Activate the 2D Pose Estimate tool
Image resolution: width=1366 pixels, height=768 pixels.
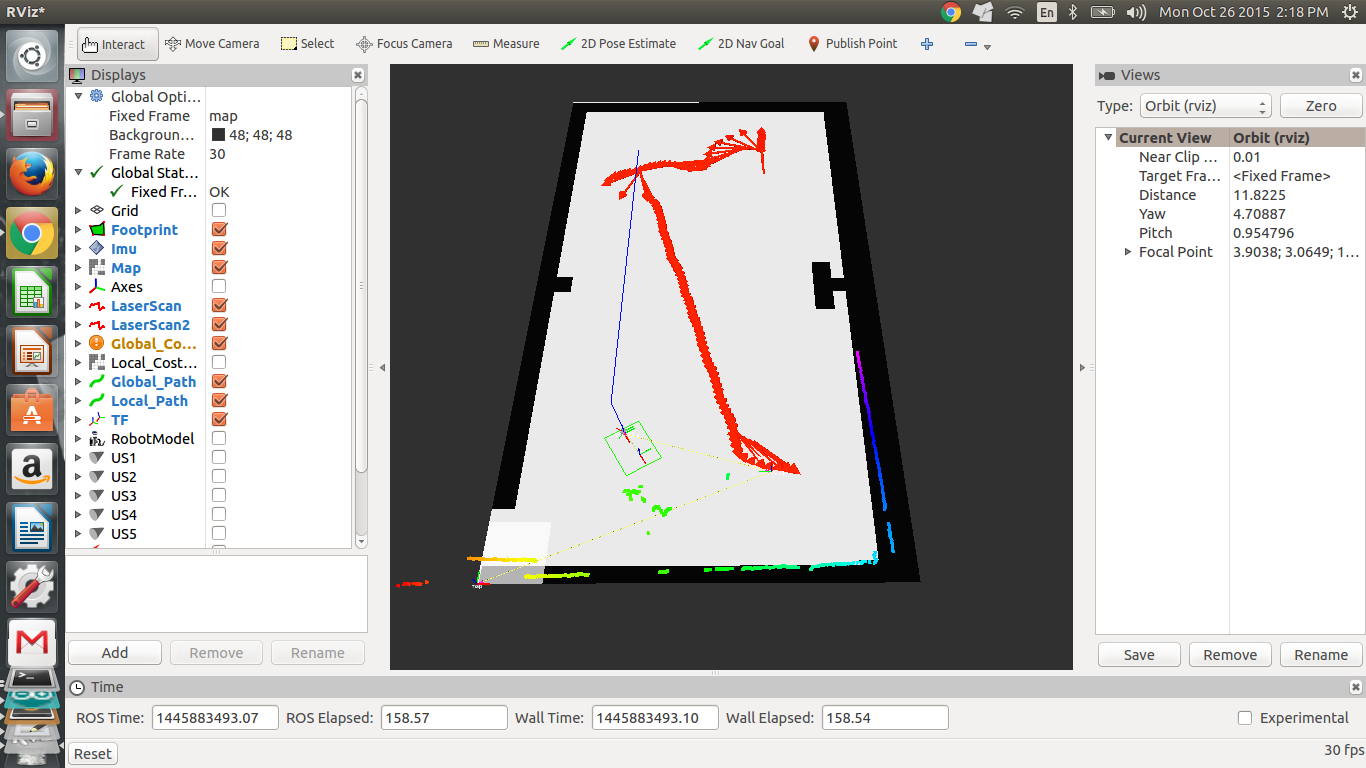[x=619, y=44]
